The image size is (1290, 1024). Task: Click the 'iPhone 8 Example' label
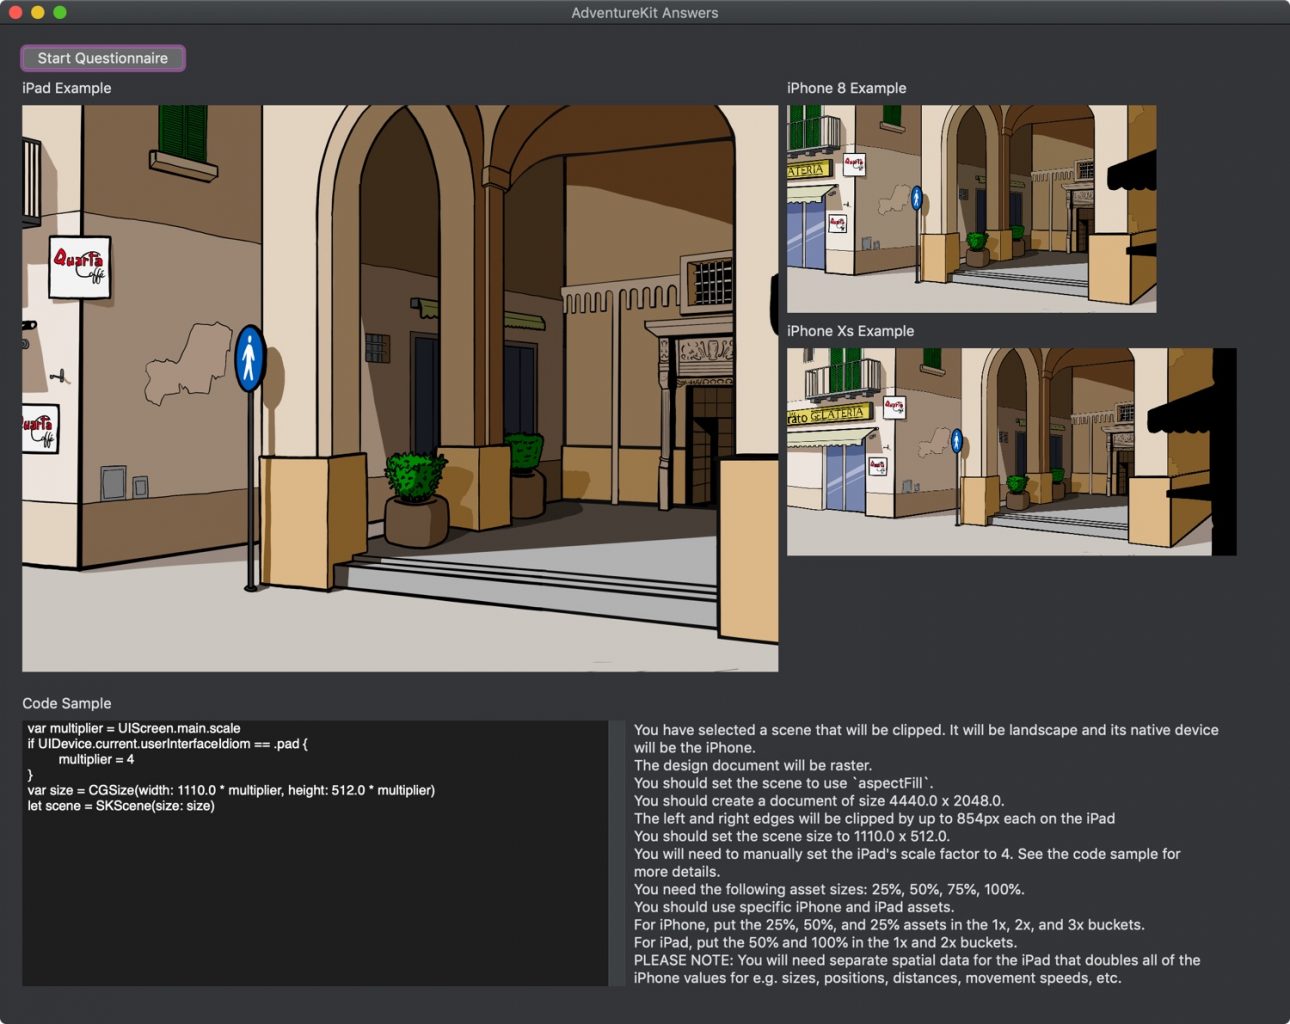(846, 88)
